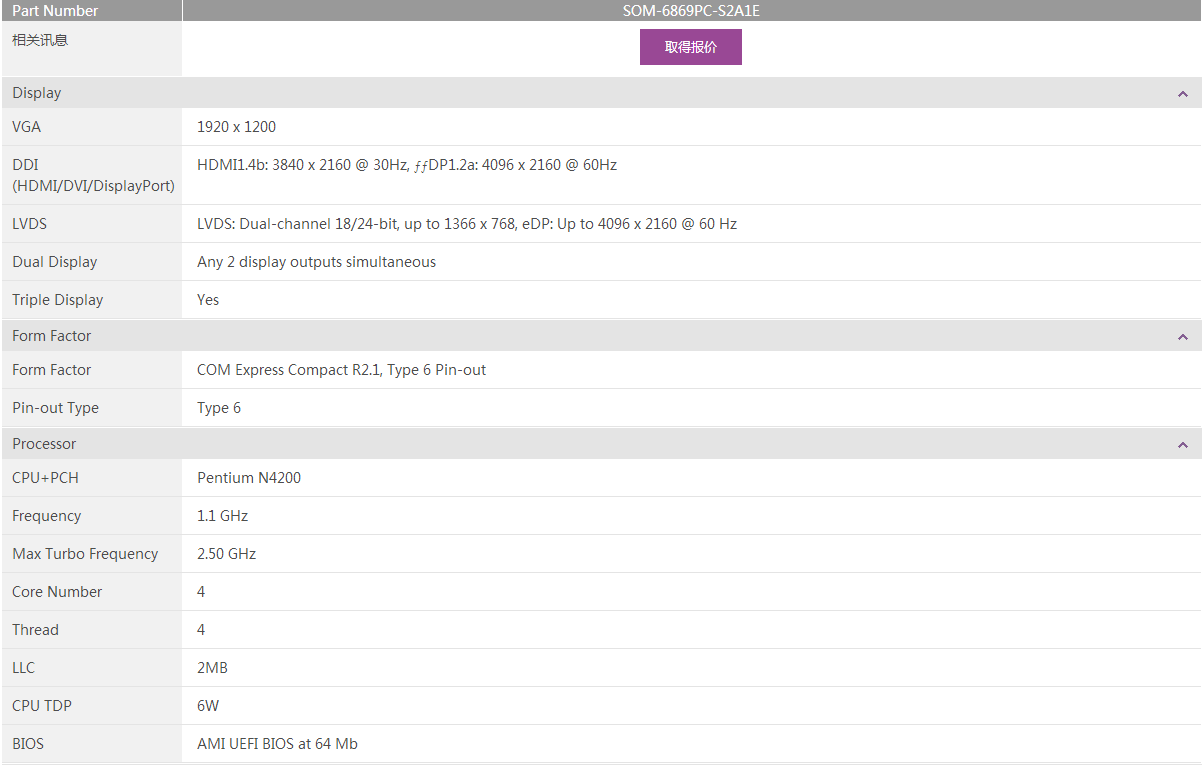Select the Pin-out Type value Type 6
Screen dimensions: 1202x765
click(219, 408)
